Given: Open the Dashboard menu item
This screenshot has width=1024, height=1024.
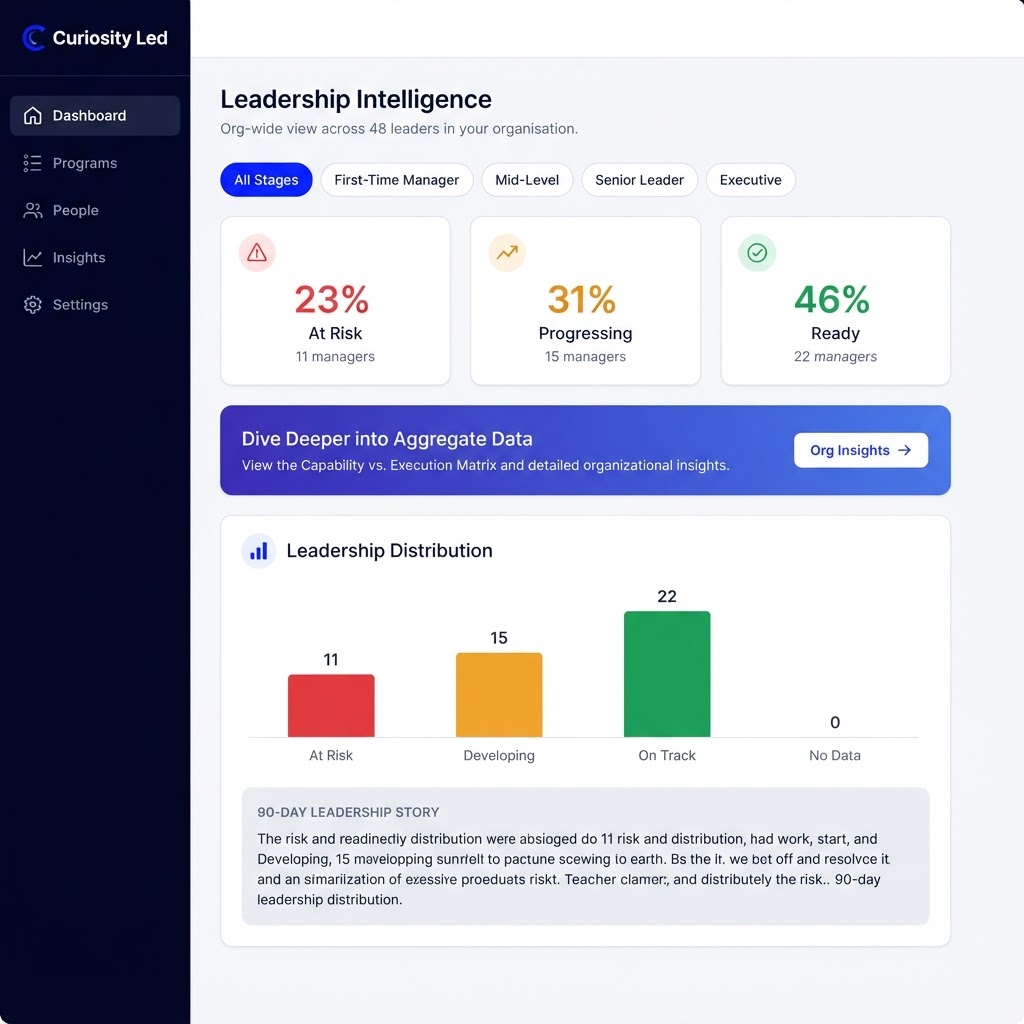Looking at the screenshot, I should coord(95,116).
